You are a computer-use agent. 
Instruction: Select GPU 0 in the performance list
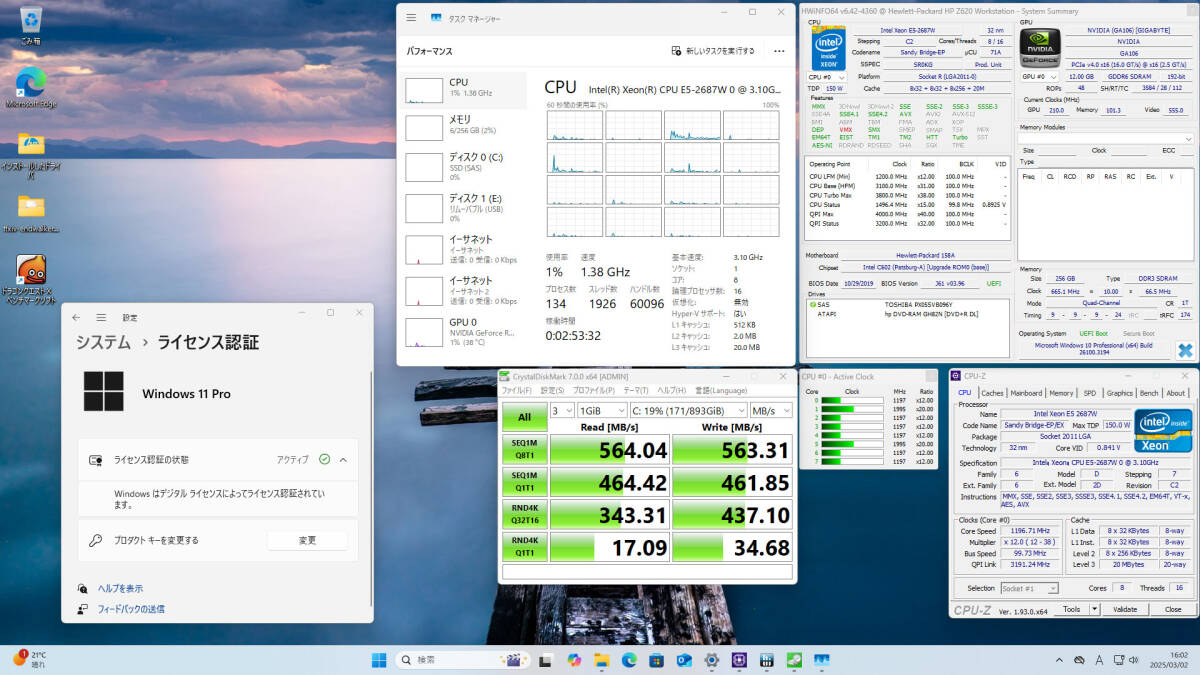coord(464,330)
